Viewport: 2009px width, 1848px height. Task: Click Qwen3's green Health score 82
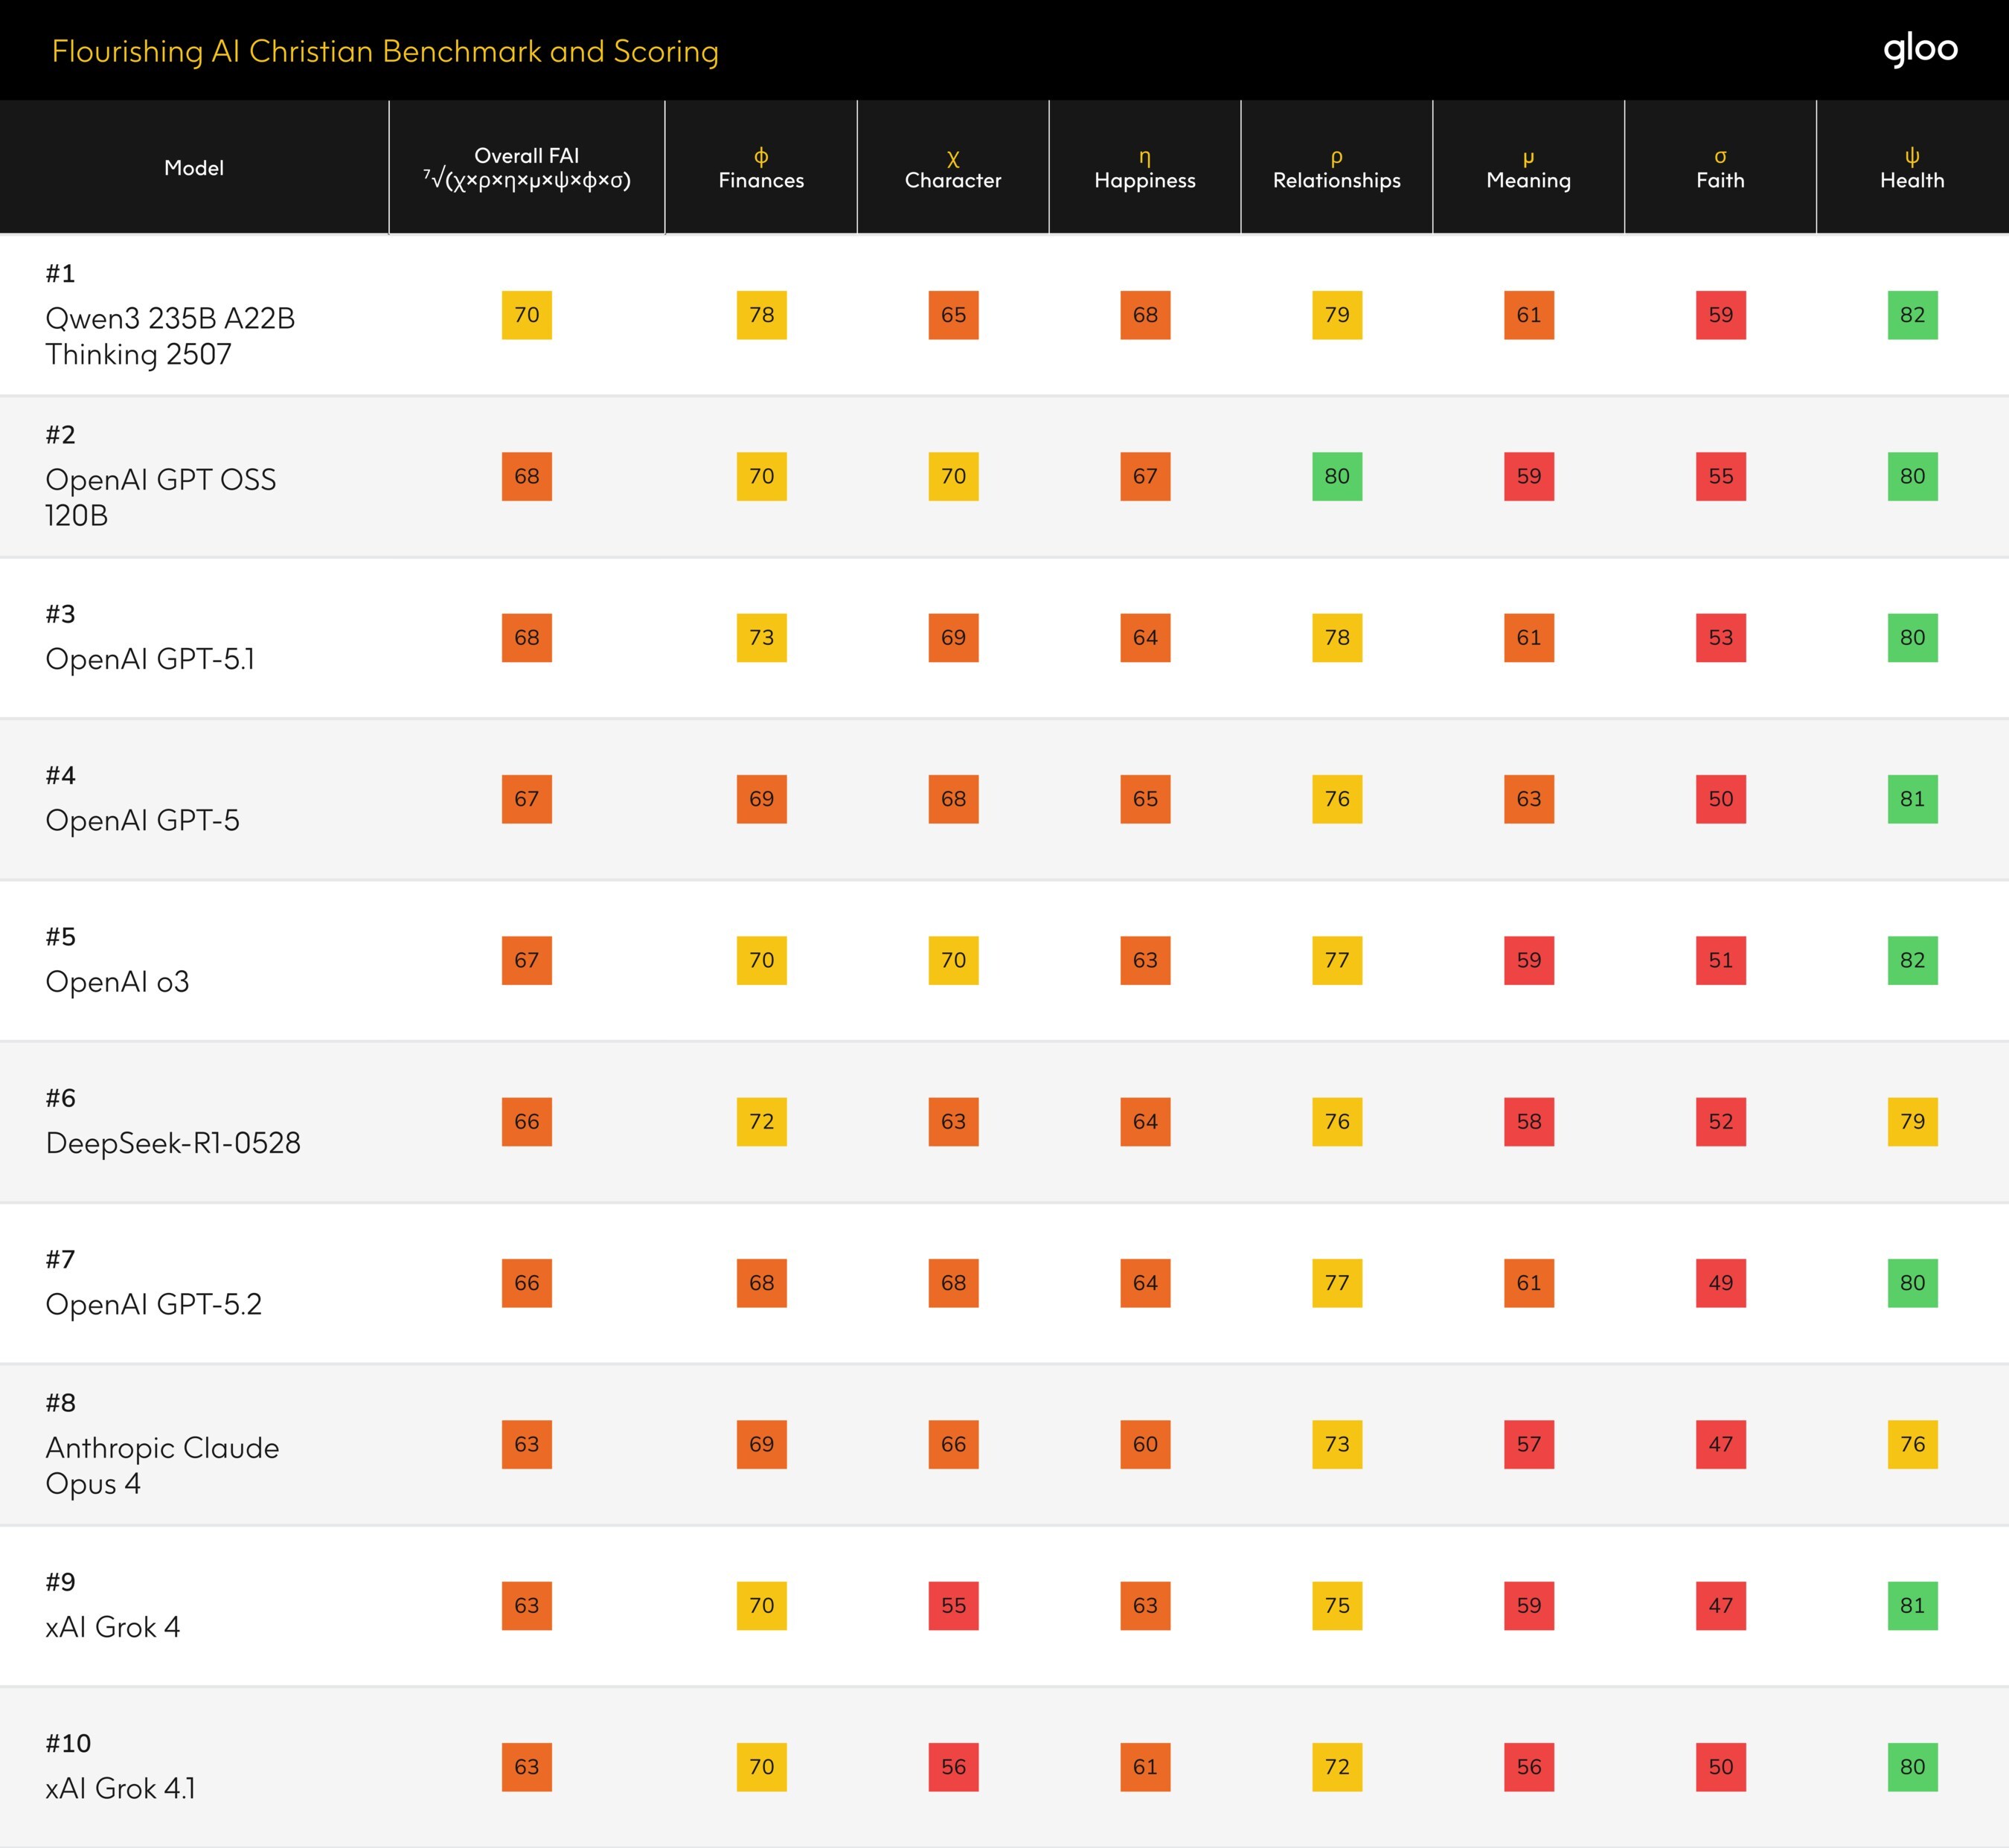click(x=1912, y=315)
